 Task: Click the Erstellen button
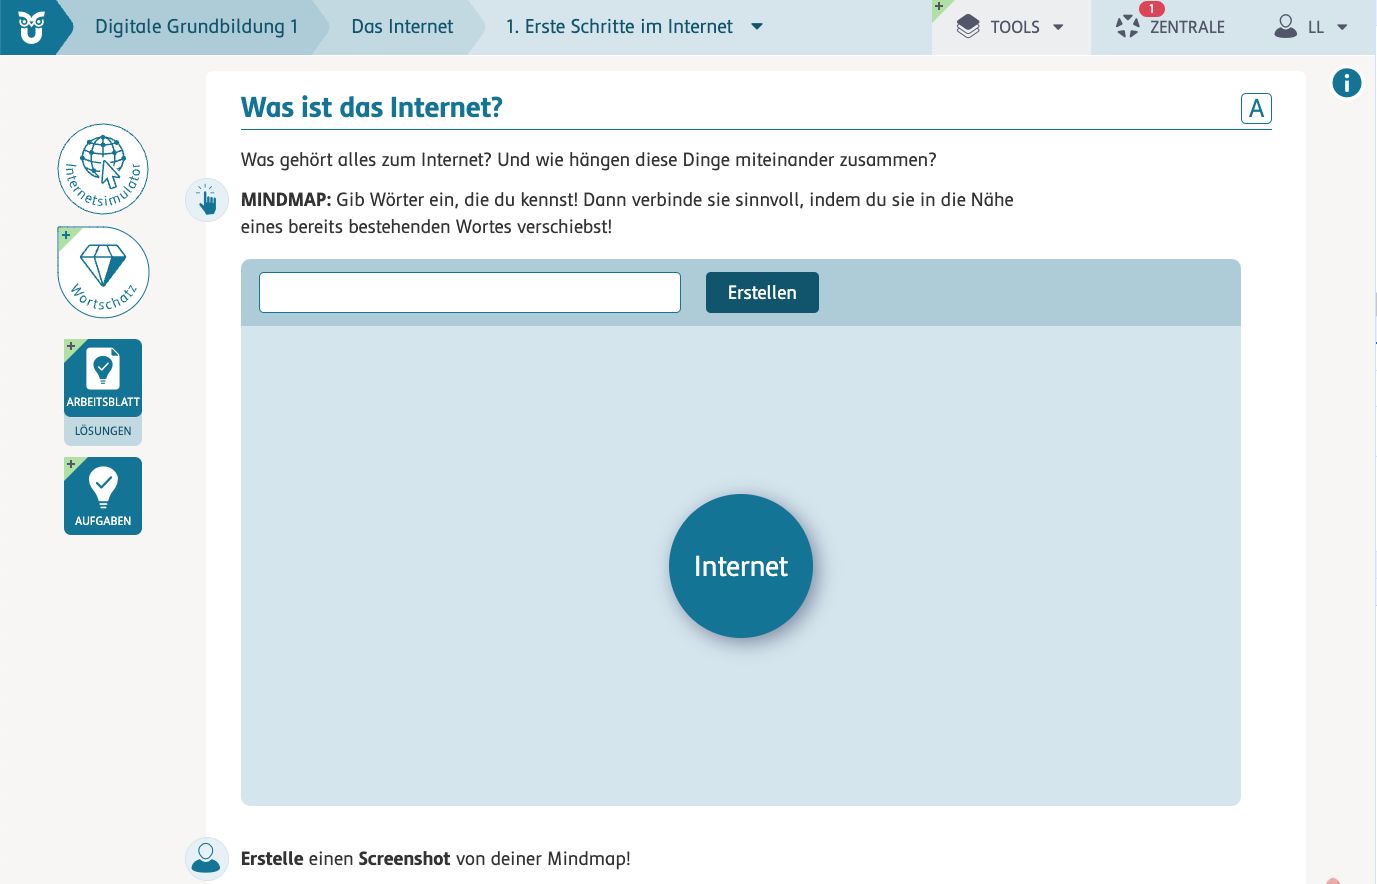coord(762,292)
